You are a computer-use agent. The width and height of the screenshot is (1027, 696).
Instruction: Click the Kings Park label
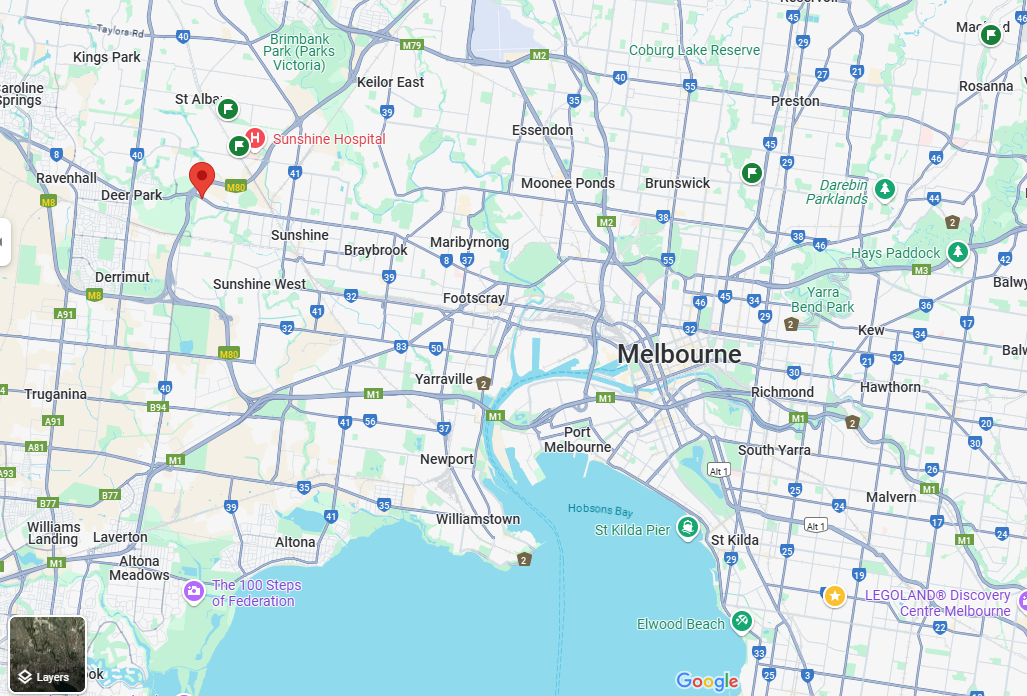tap(107, 58)
